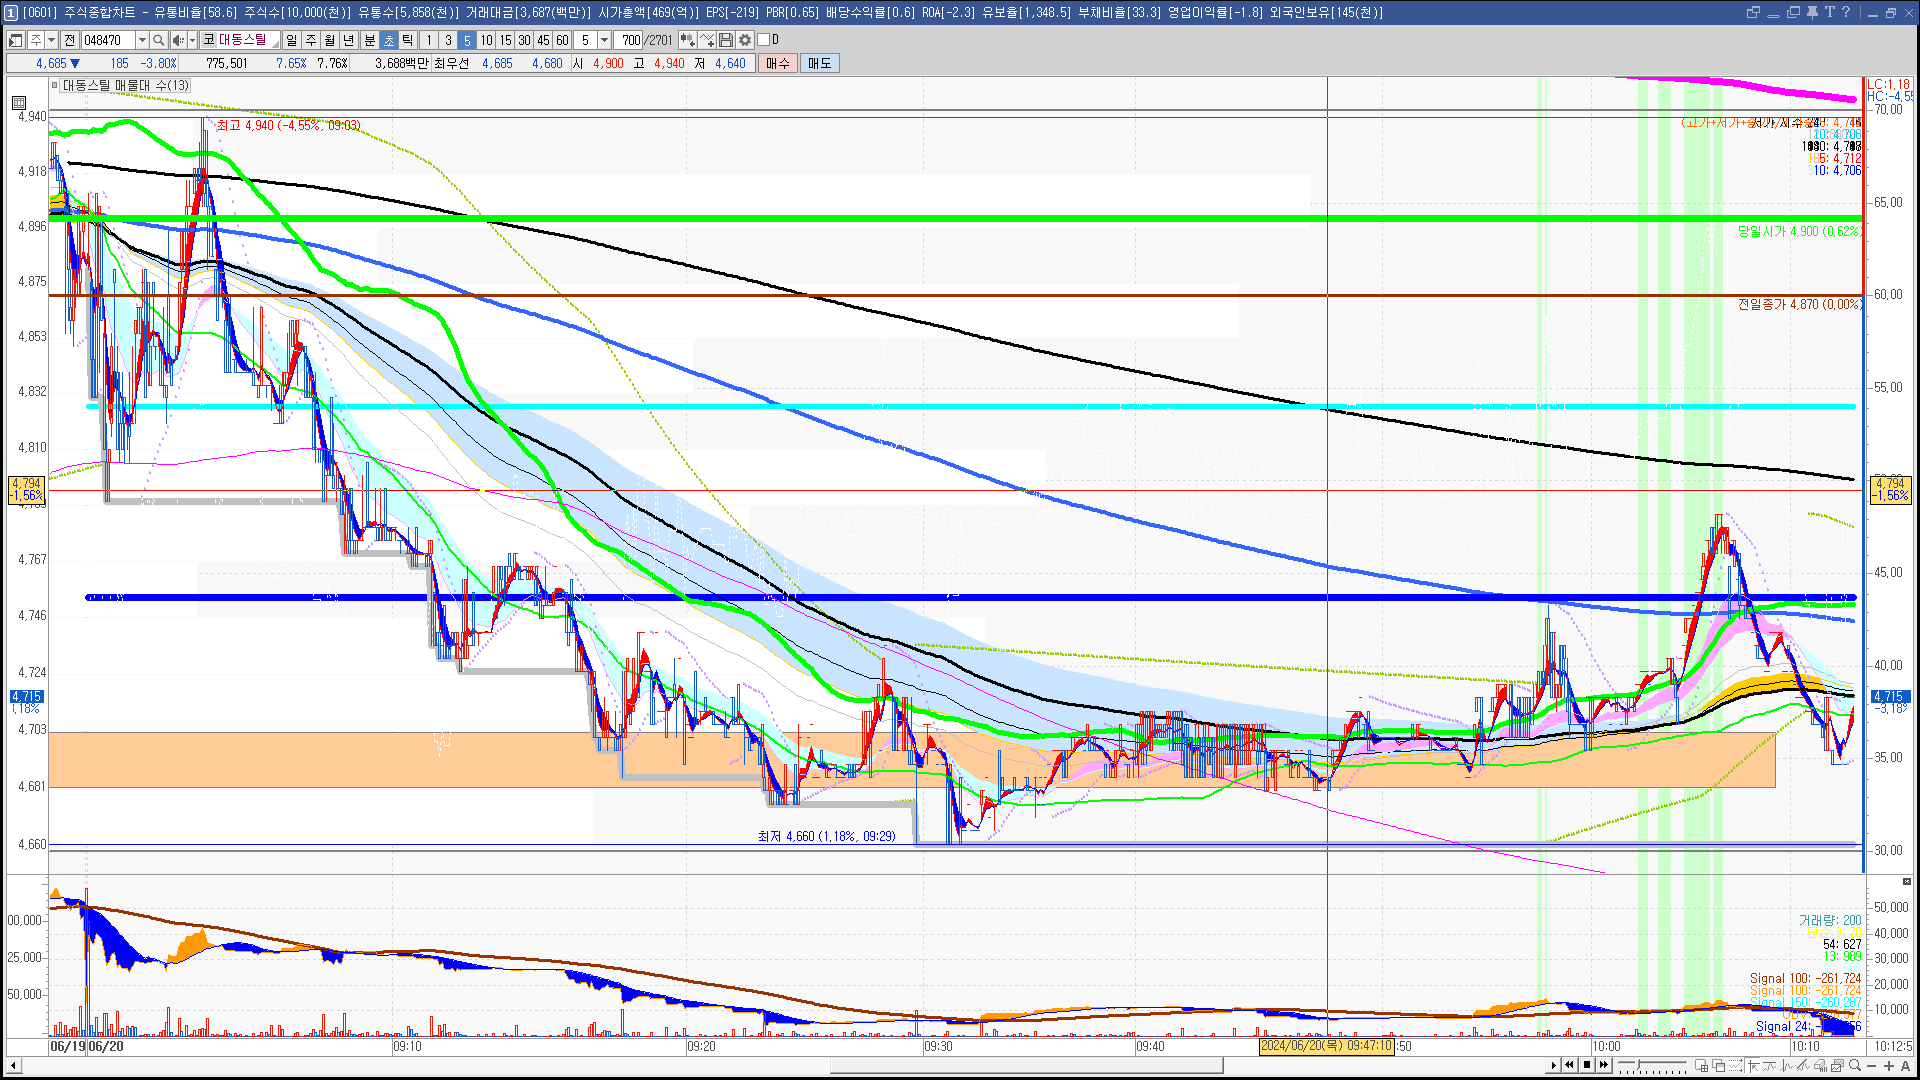Switch to 15-minute interval button
This screenshot has width=1920, height=1080.
point(505,40)
